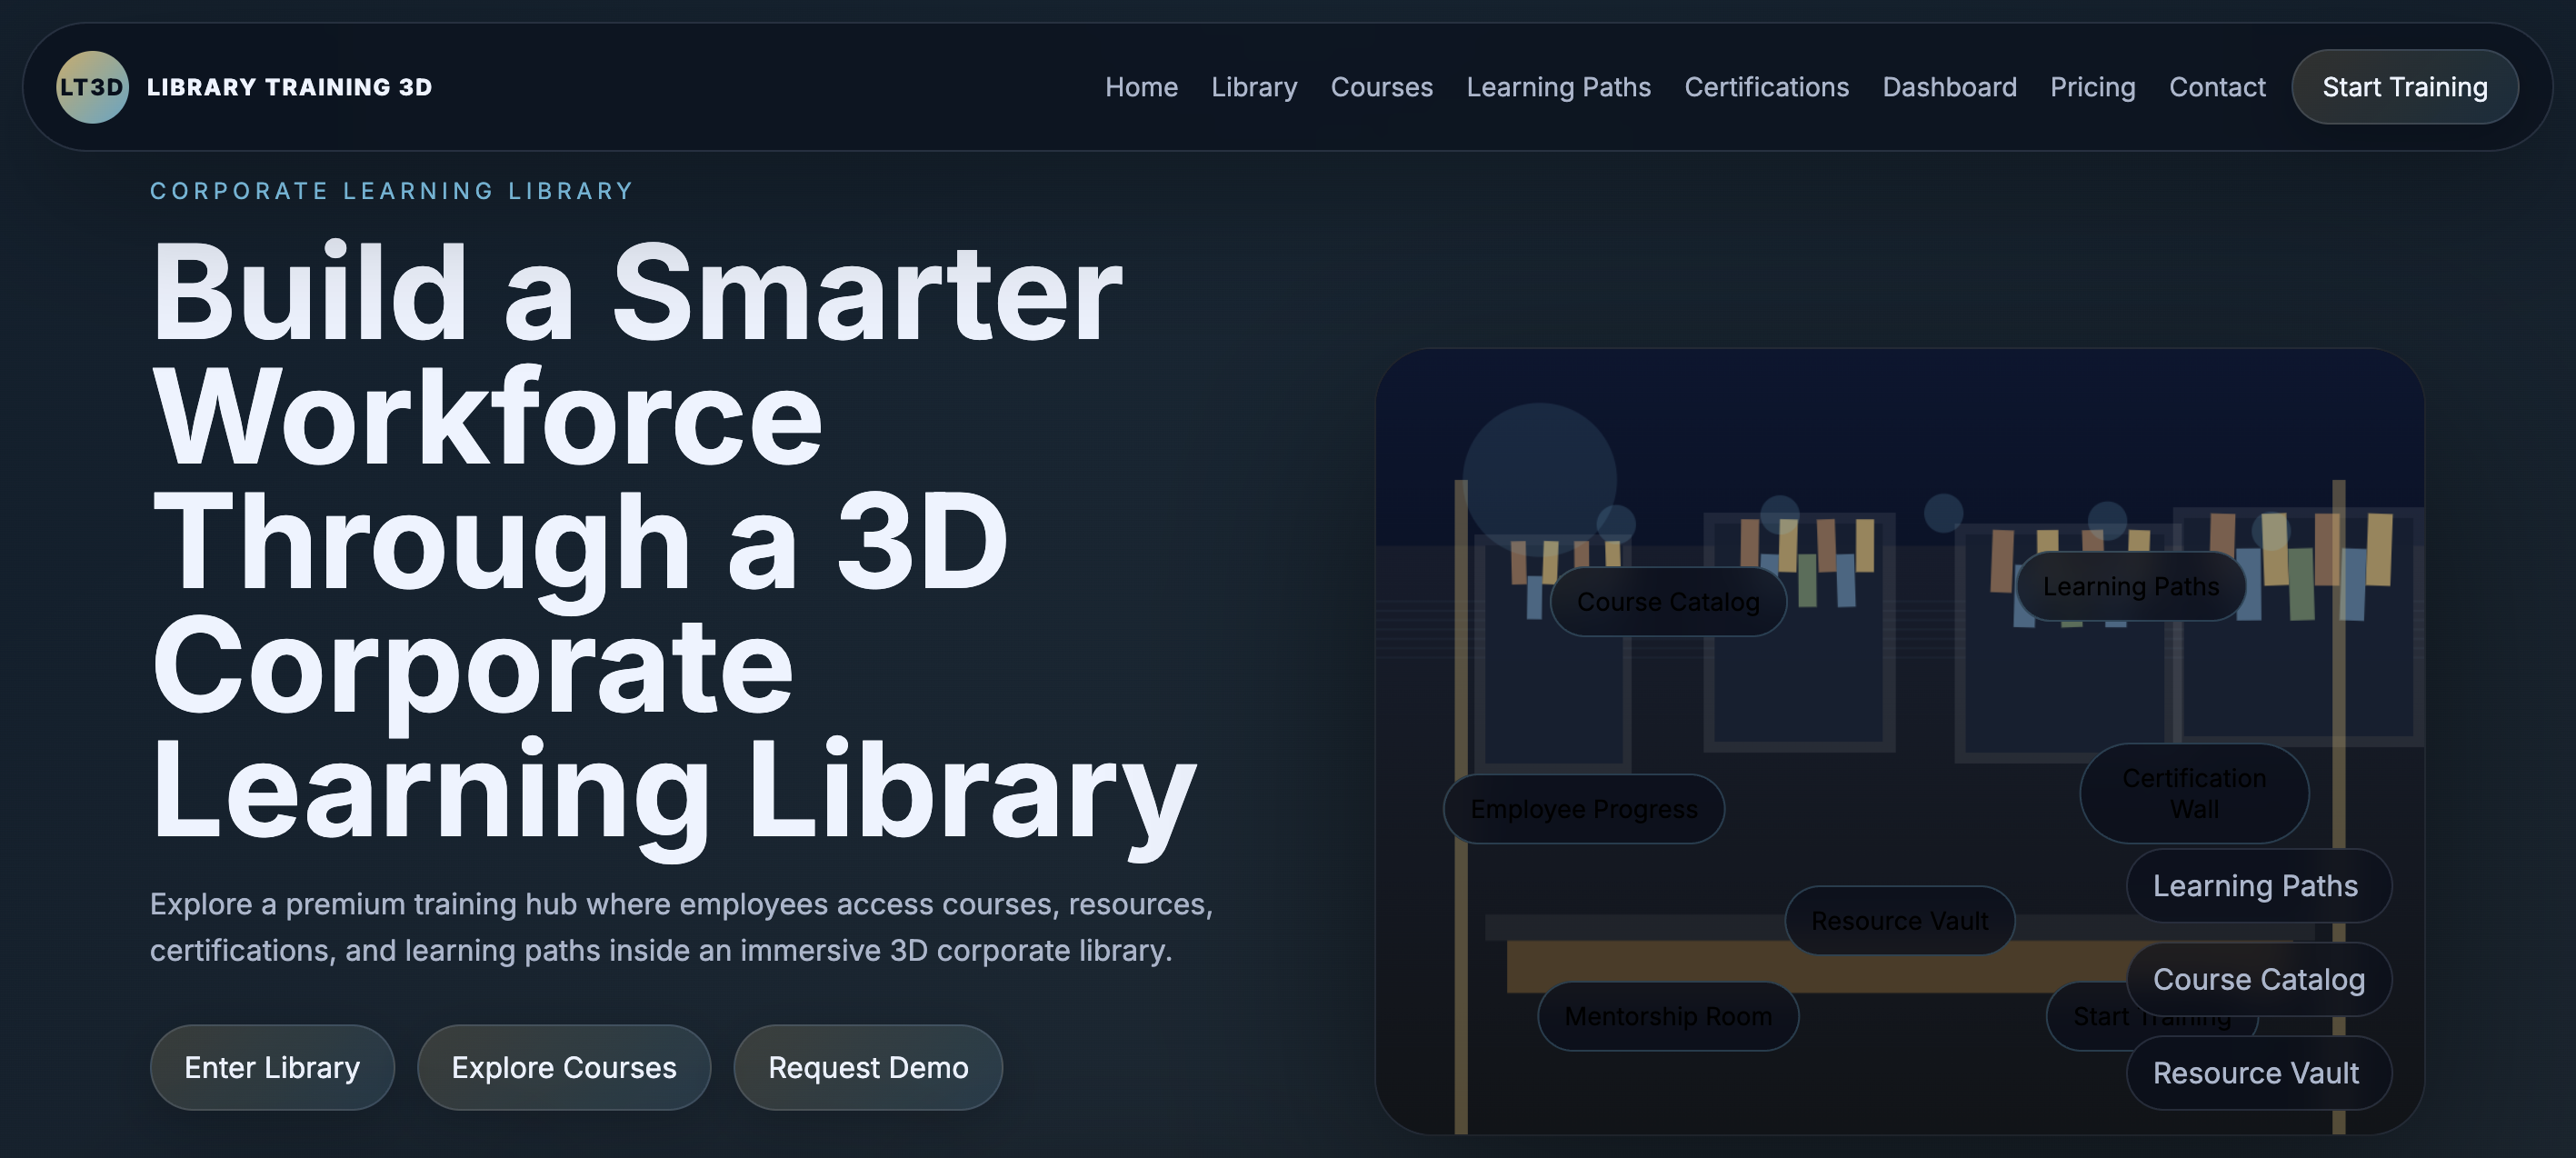The height and width of the screenshot is (1158, 2576).
Task: Click the Explore Courses button
Action: [564, 1067]
